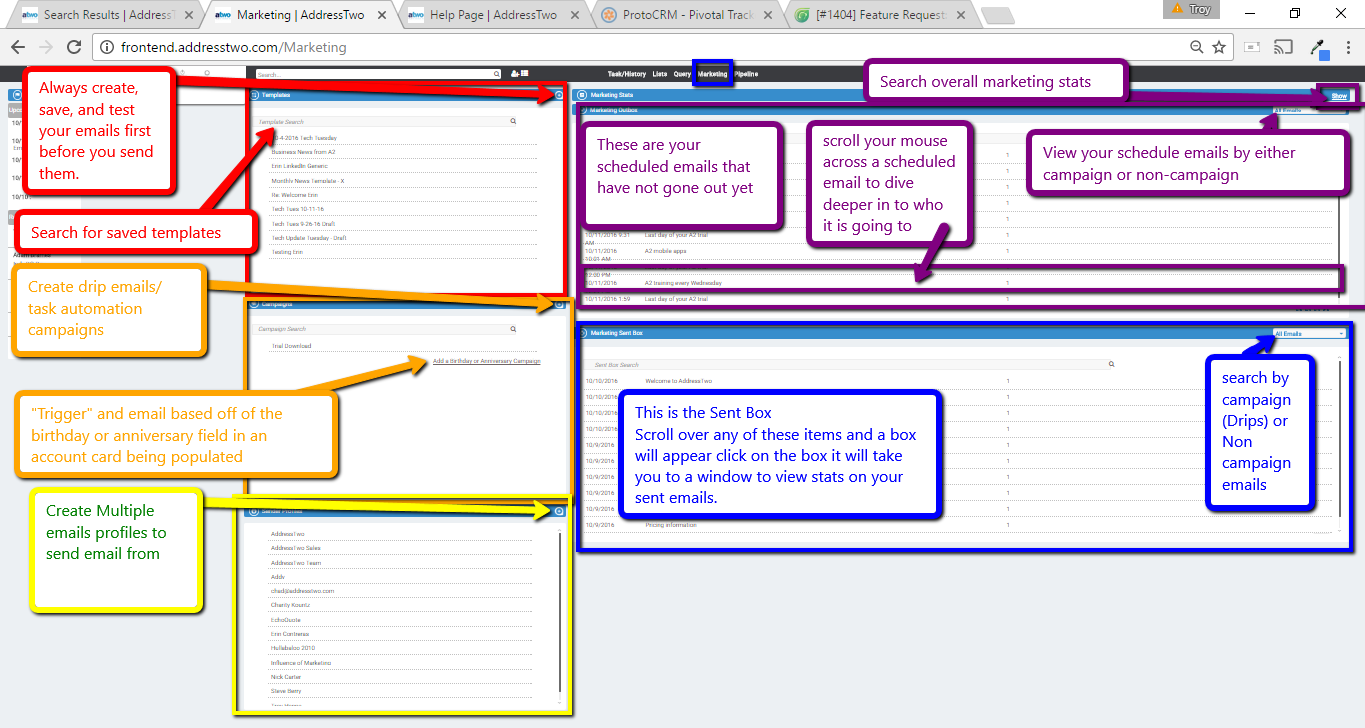This screenshot has width=1365, height=728.
Task: Select the Steve Berry sender profile
Action: click(285, 691)
